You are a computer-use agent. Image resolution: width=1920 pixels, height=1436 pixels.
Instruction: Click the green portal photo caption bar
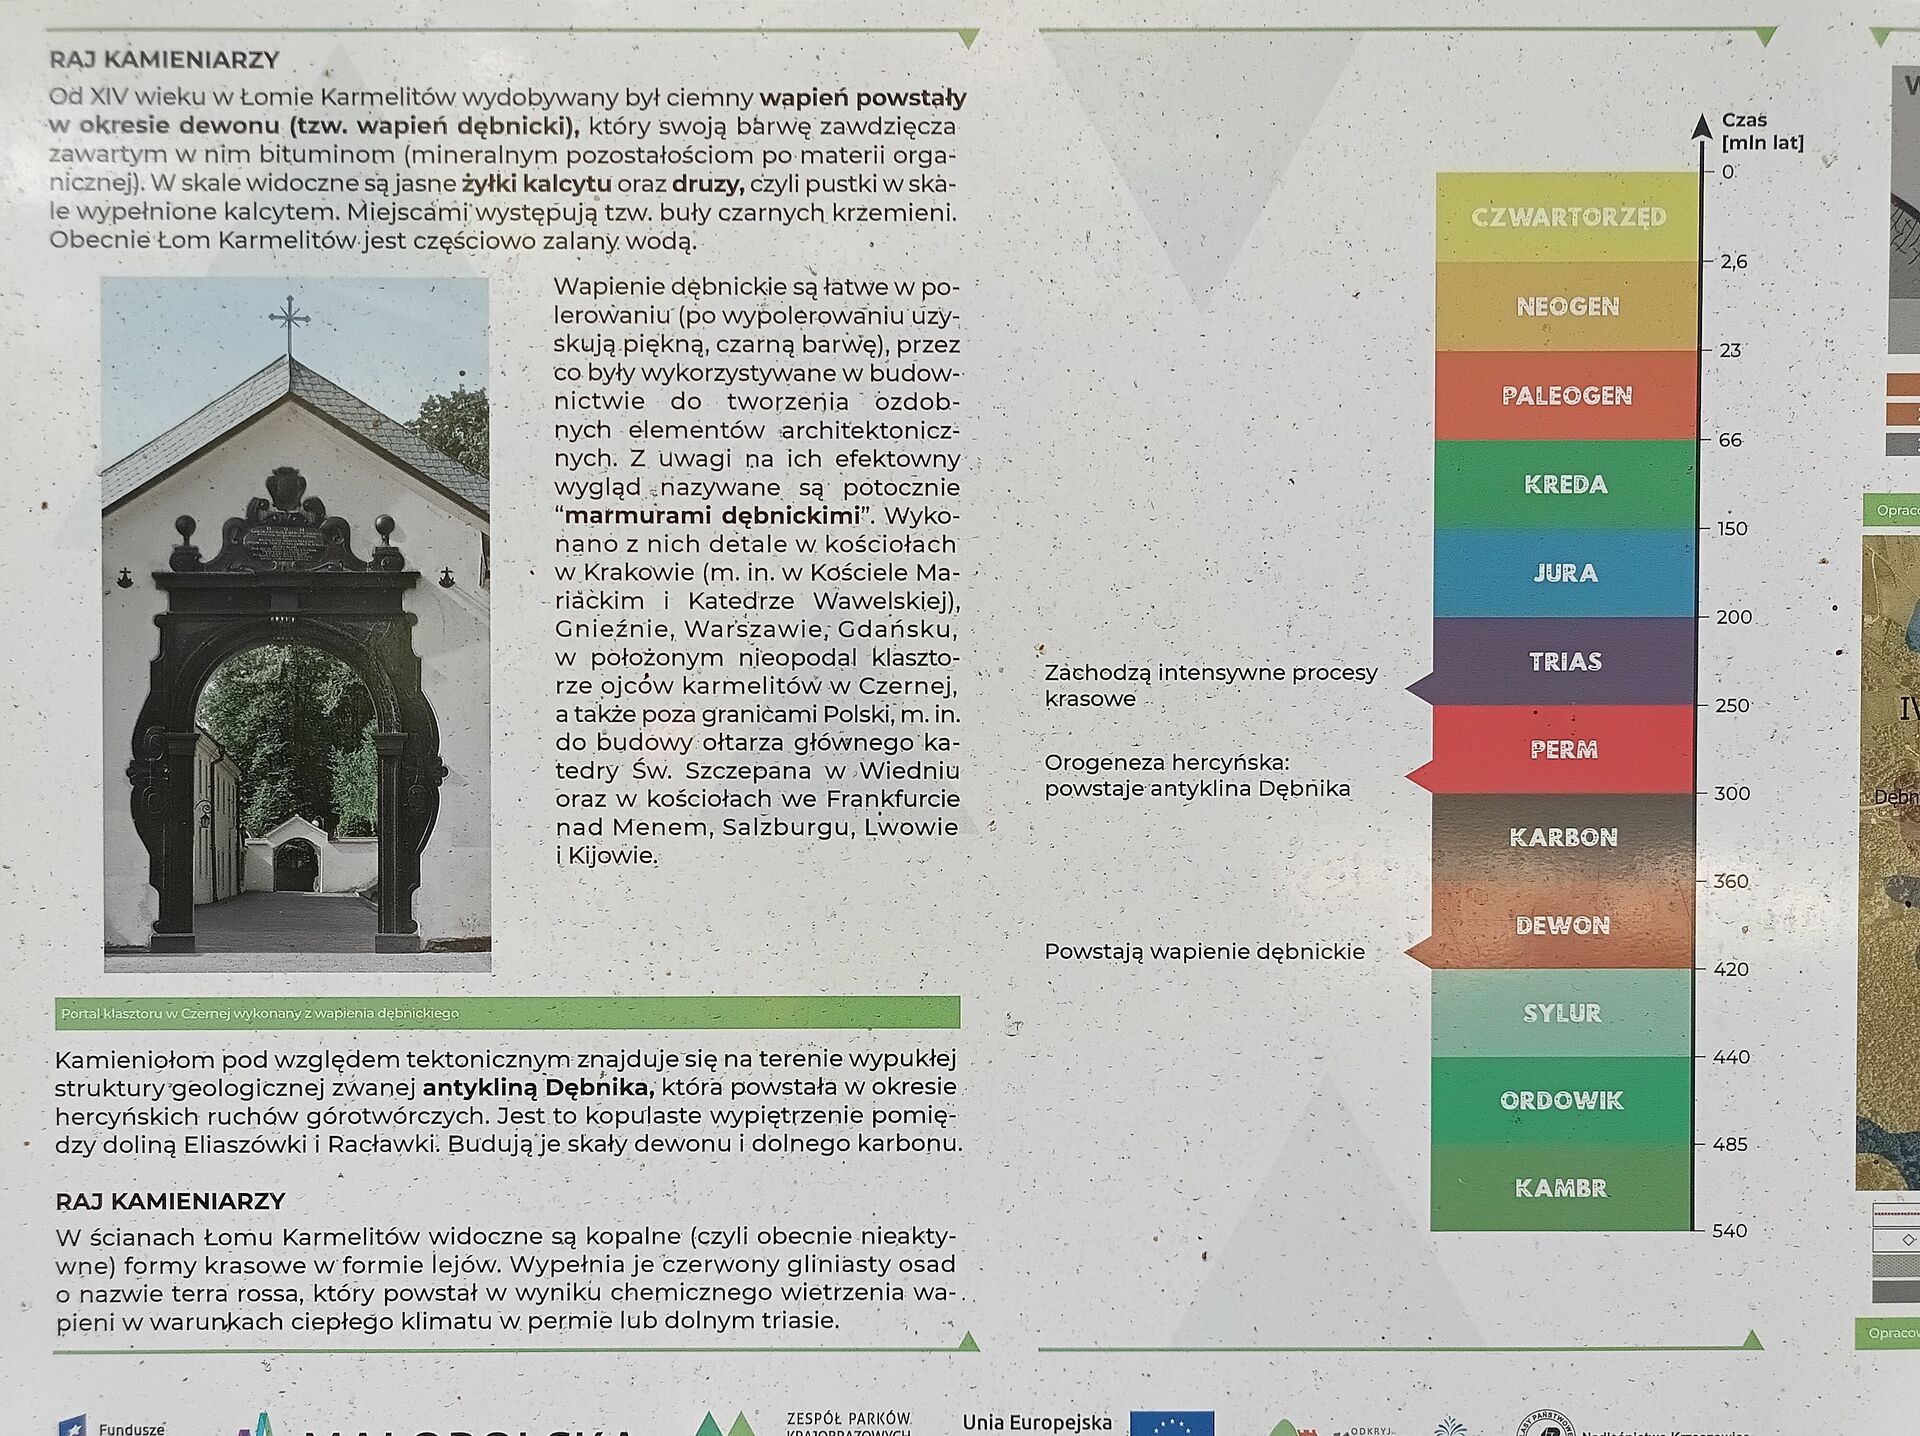coord(508,1012)
